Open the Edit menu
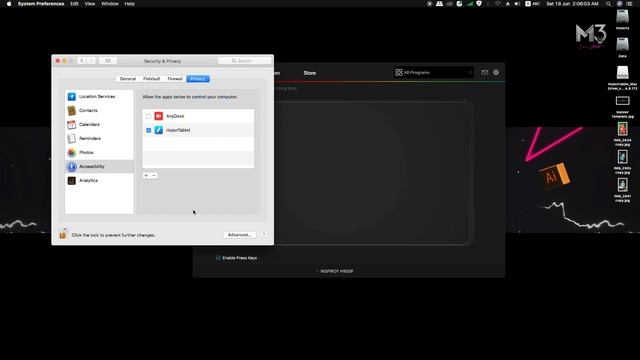640x360 pixels. click(x=74, y=4)
